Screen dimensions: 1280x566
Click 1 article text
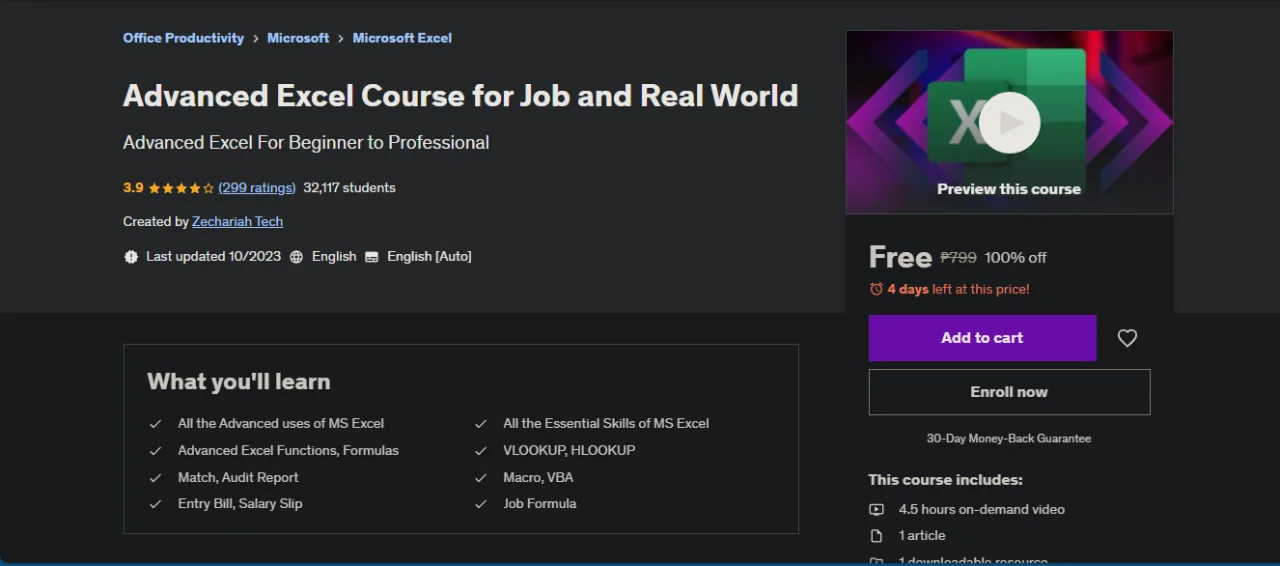(921, 535)
